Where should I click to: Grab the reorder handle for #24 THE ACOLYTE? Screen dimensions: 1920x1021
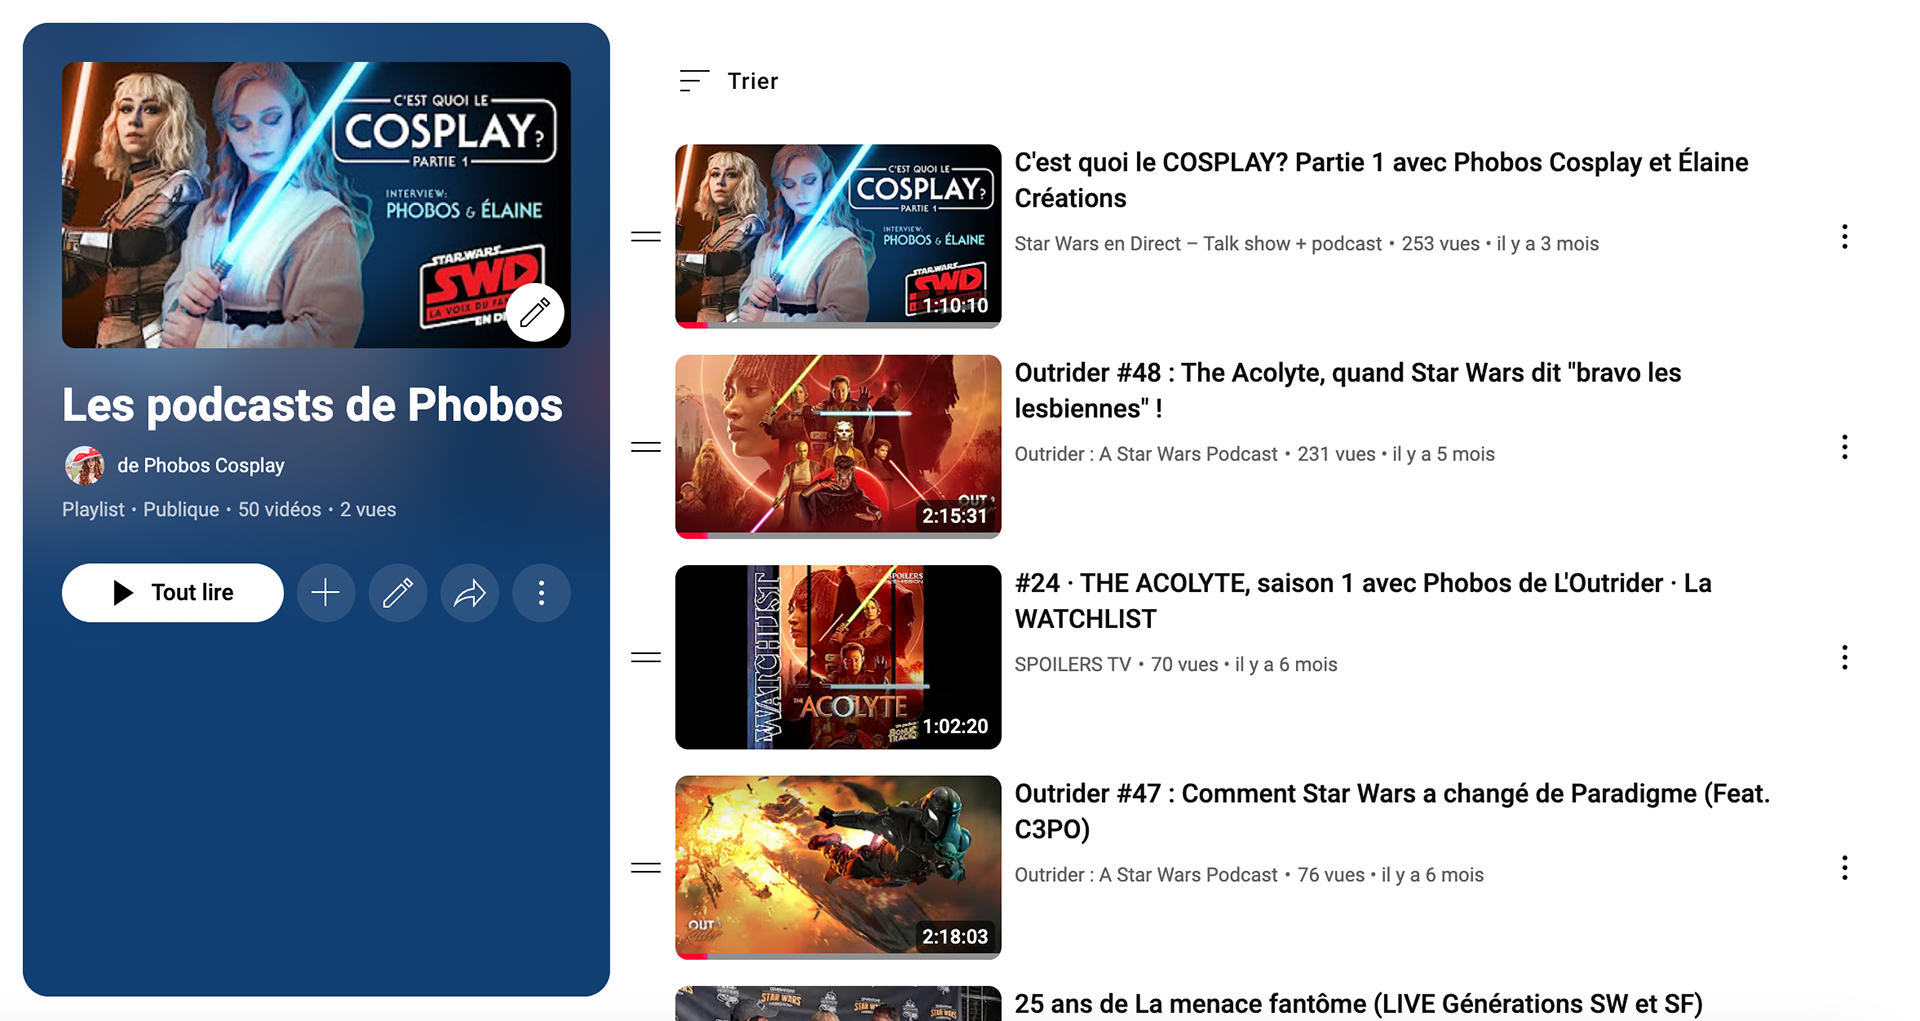point(646,657)
